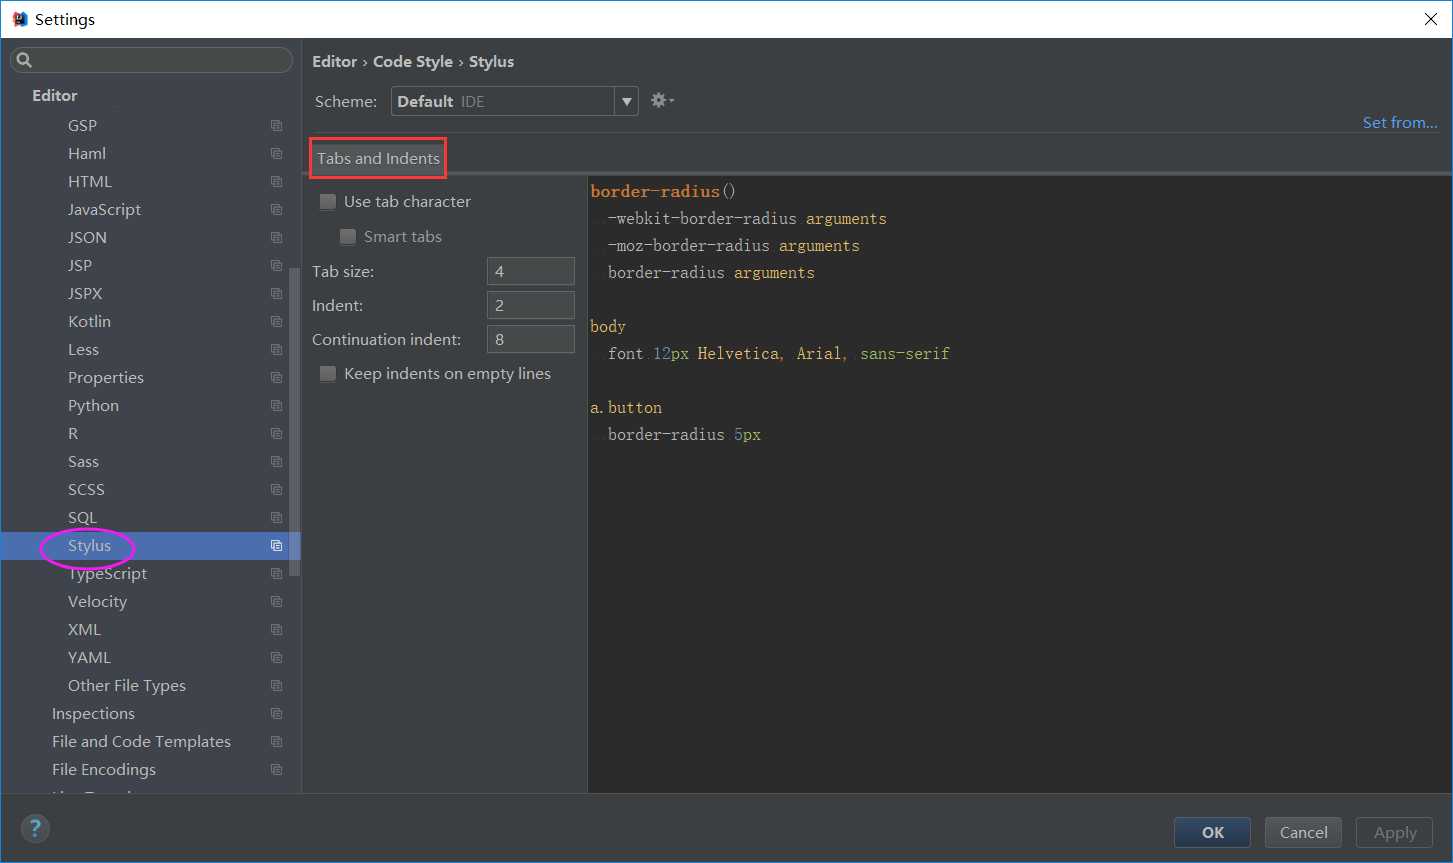Click the copy-settings icon beside TypeScript

tap(276, 574)
